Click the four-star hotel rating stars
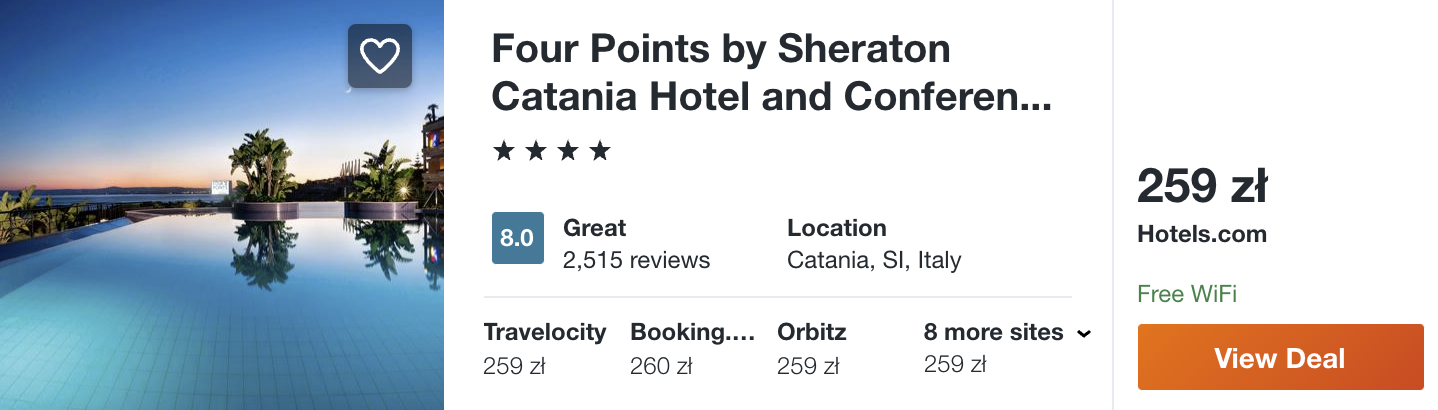 (551, 151)
